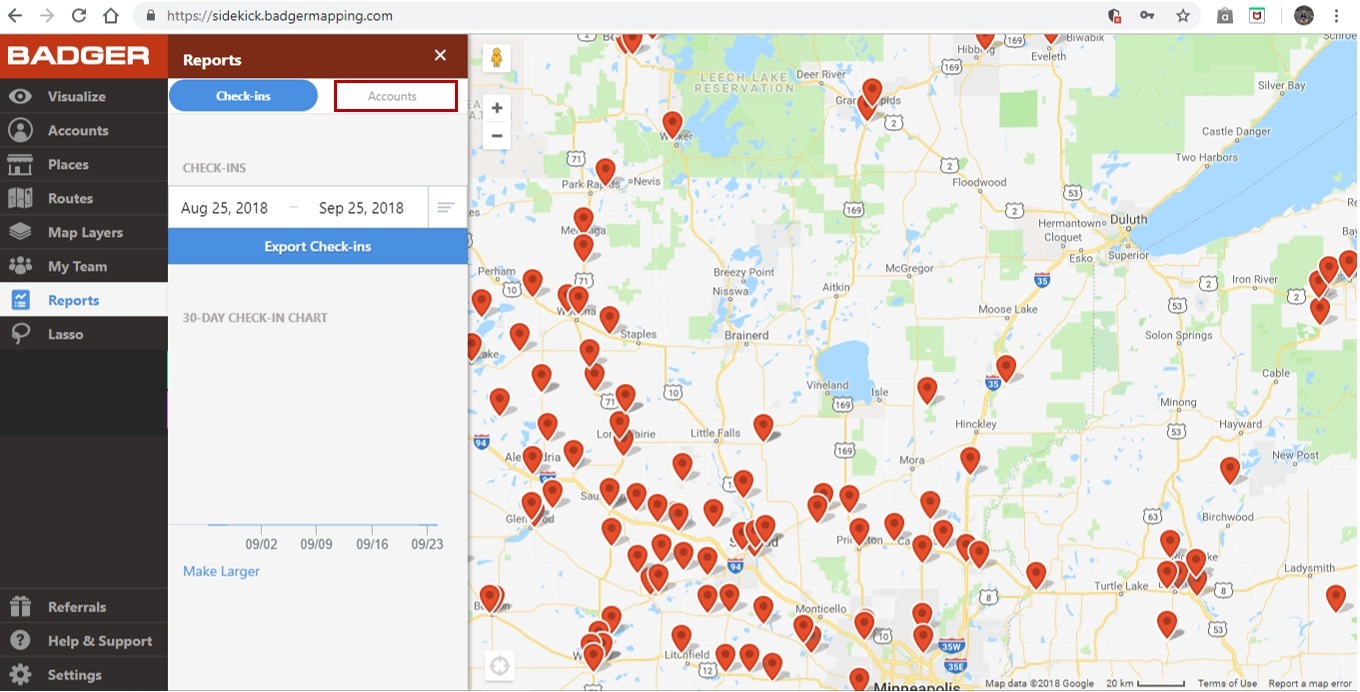
Task: Zoom out on the map
Action: [x=497, y=135]
